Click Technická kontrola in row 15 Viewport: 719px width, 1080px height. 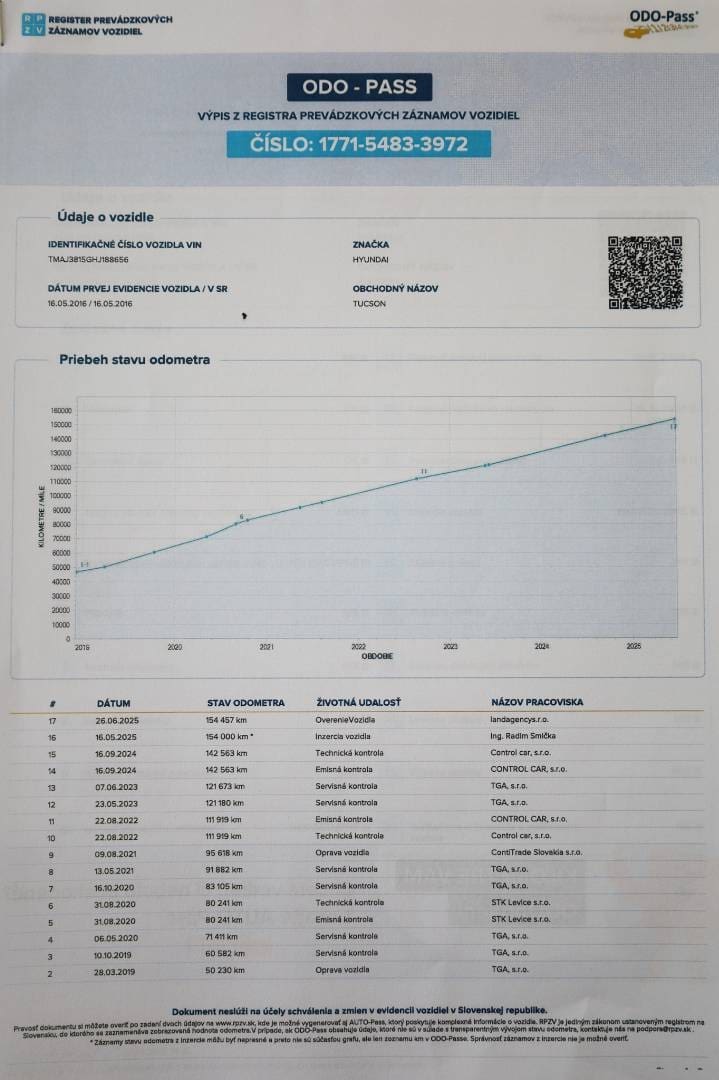(349, 753)
